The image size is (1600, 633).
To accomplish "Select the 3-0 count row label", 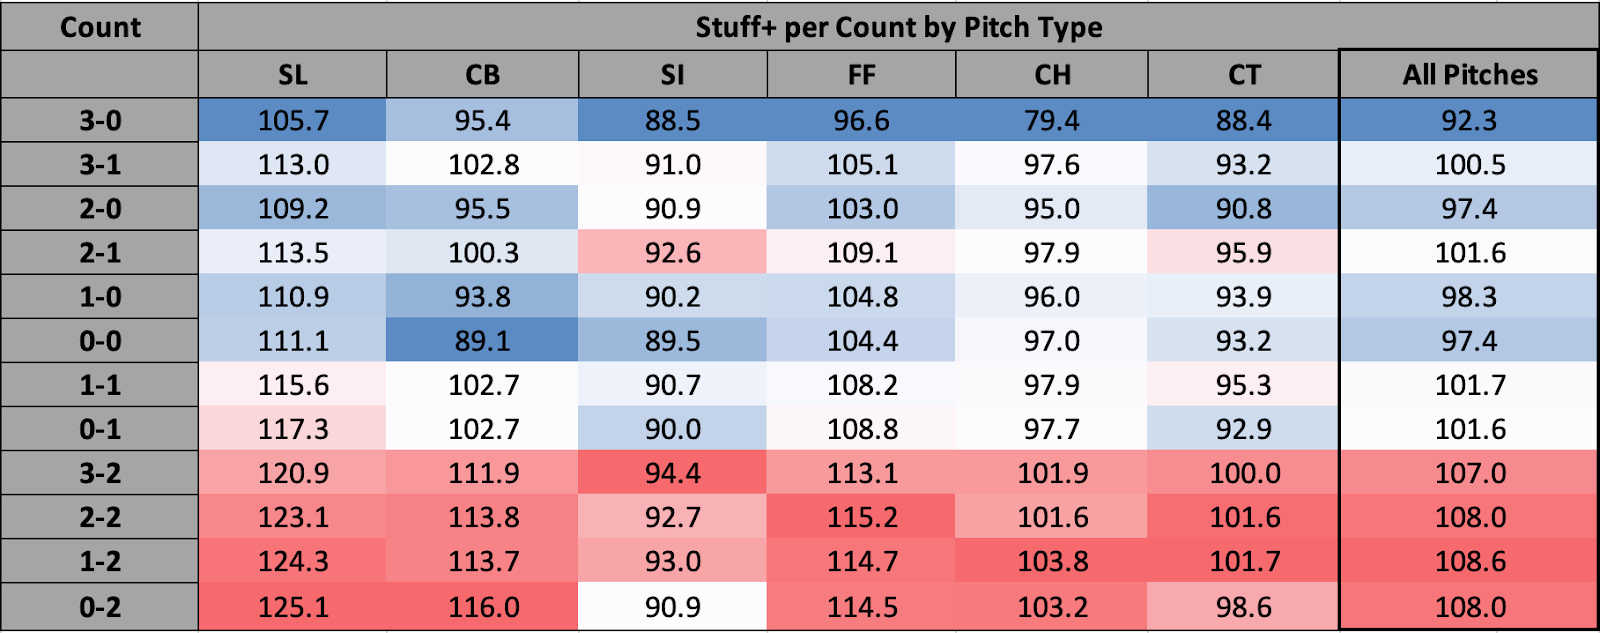I will [x=100, y=121].
